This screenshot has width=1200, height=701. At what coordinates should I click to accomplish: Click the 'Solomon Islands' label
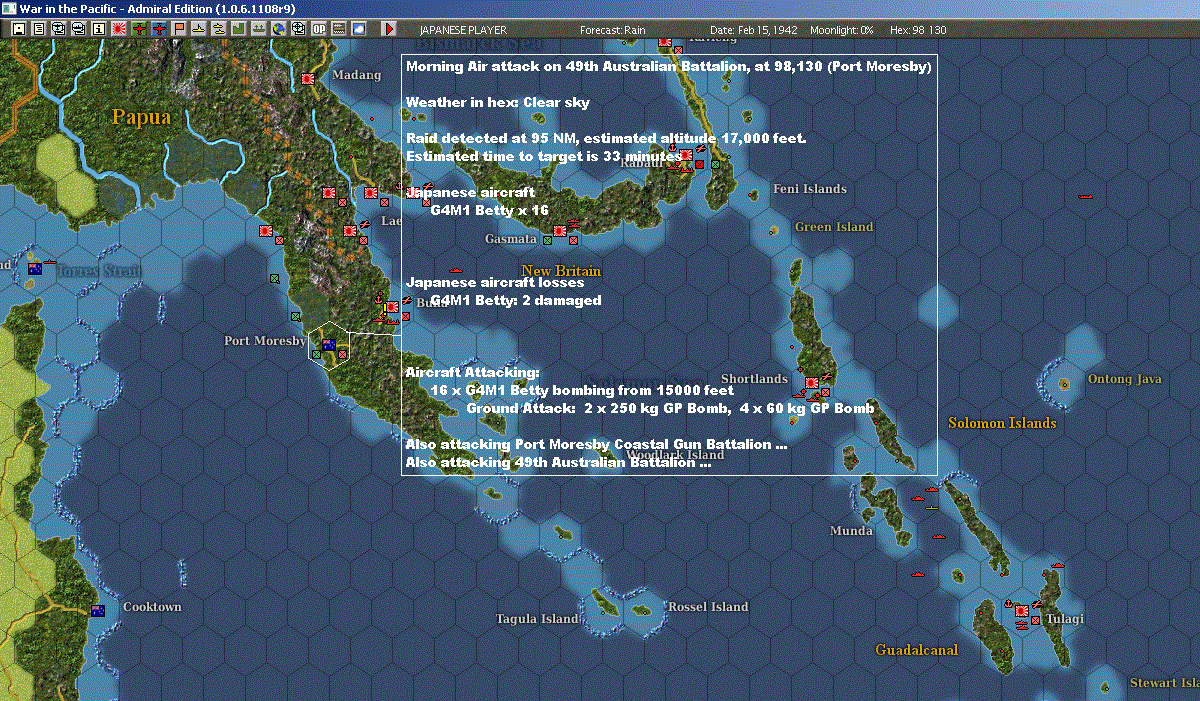coord(1002,423)
